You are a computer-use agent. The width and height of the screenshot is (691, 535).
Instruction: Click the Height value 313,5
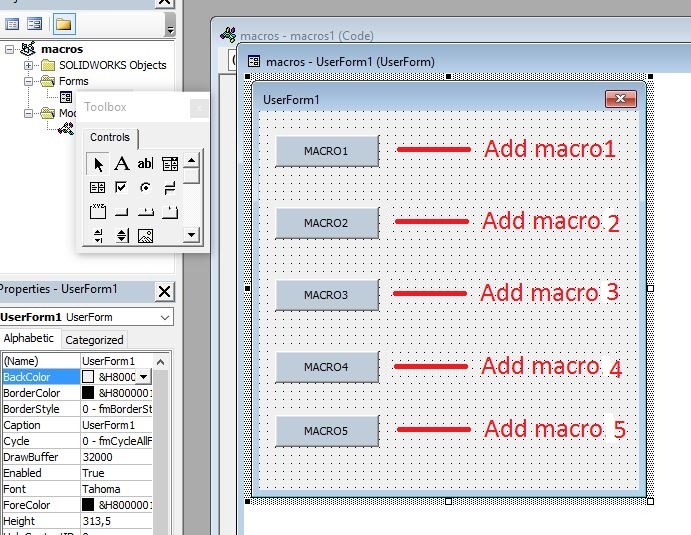tap(116, 521)
